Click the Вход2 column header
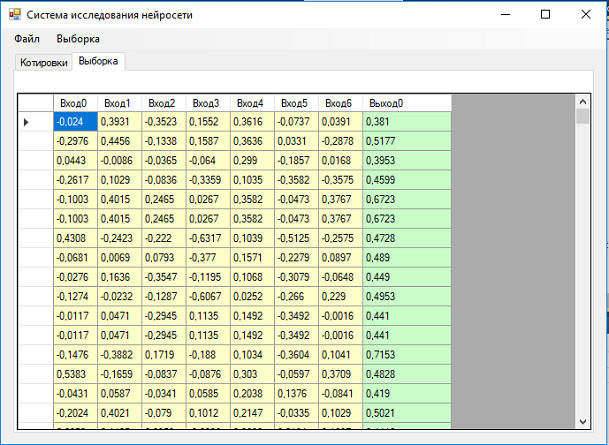 point(164,103)
